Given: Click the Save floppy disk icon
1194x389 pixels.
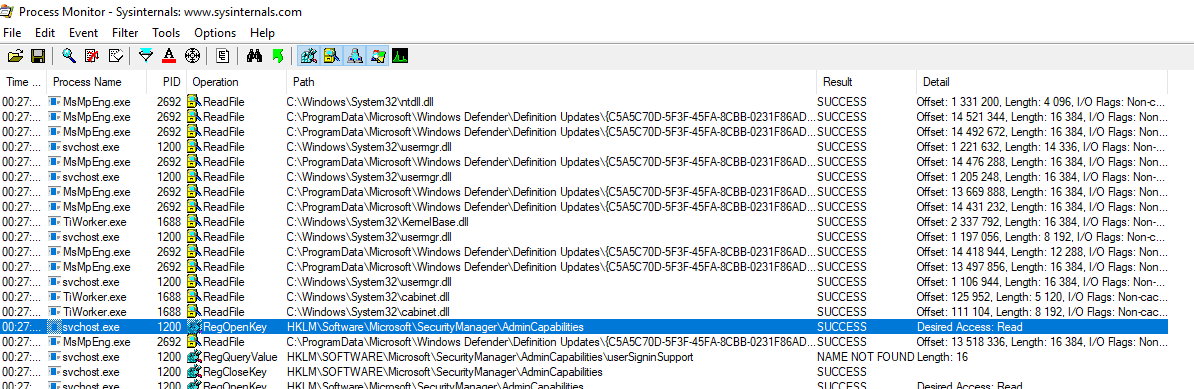Looking at the screenshot, I should pyautogui.click(x=37, y=56).
